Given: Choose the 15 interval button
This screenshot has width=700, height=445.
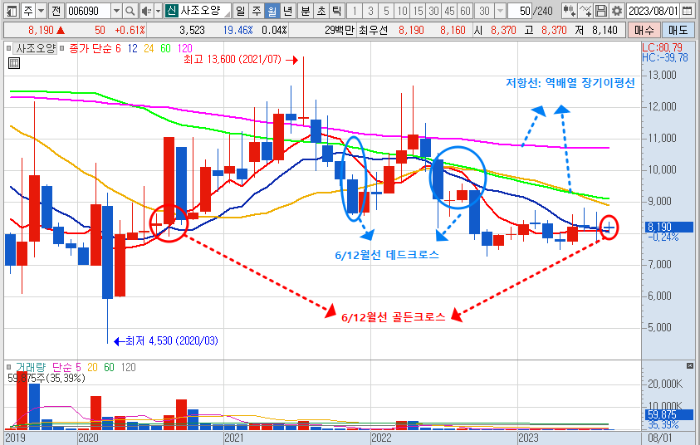Looking at the screenshot, I should (418, 10).
